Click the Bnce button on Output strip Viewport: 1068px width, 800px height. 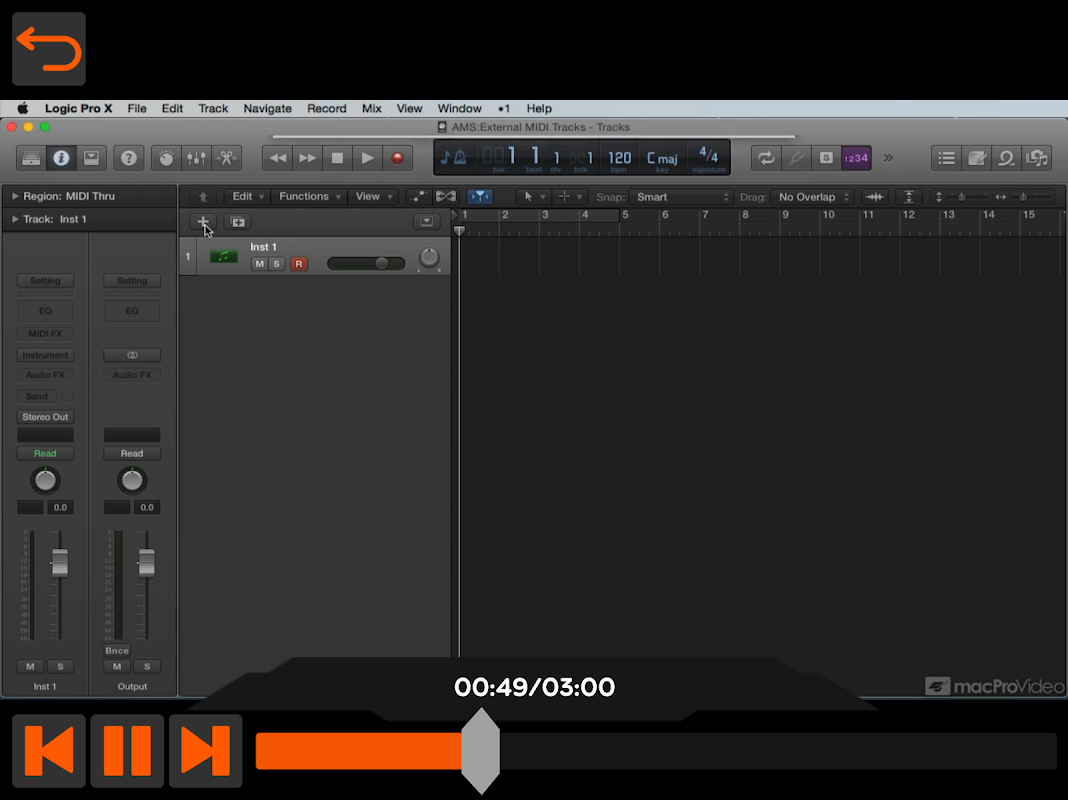click(x=116, y=651)
